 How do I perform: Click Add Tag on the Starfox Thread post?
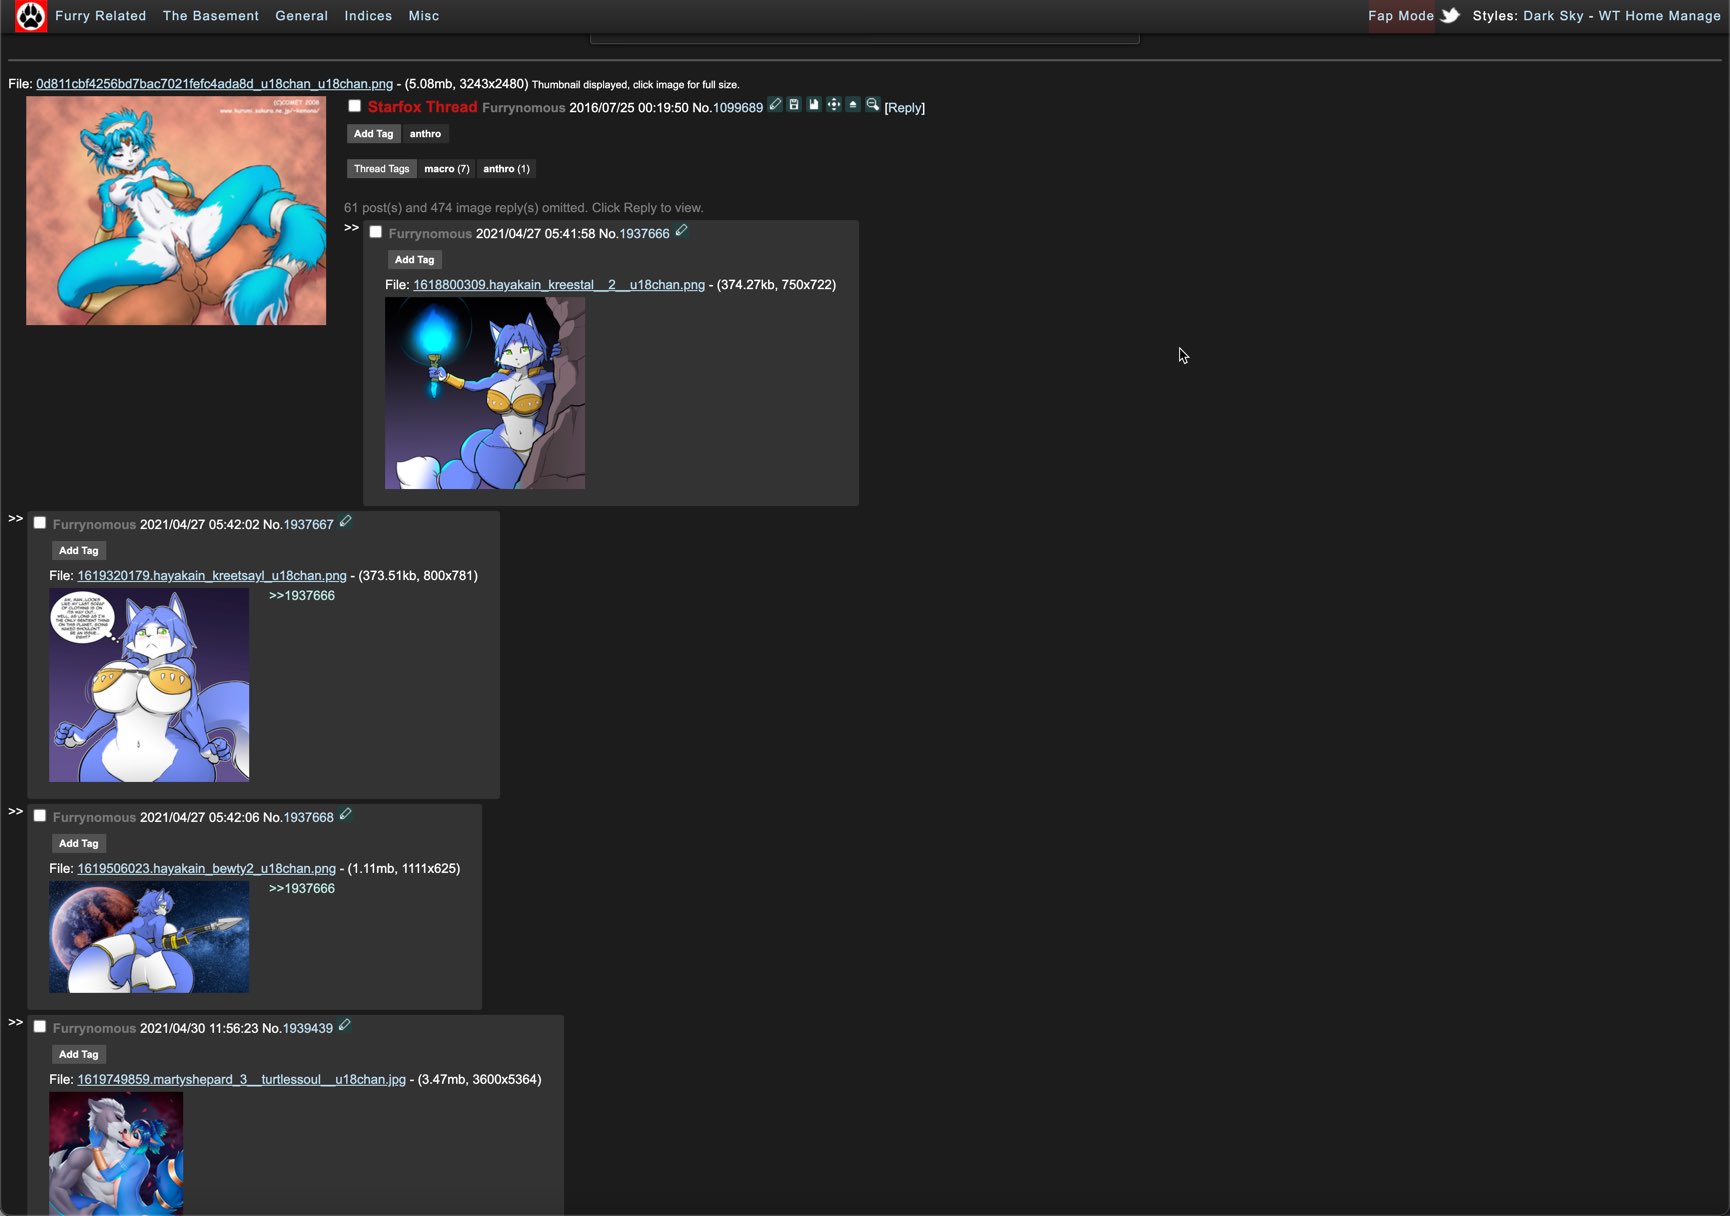(374, 134)
